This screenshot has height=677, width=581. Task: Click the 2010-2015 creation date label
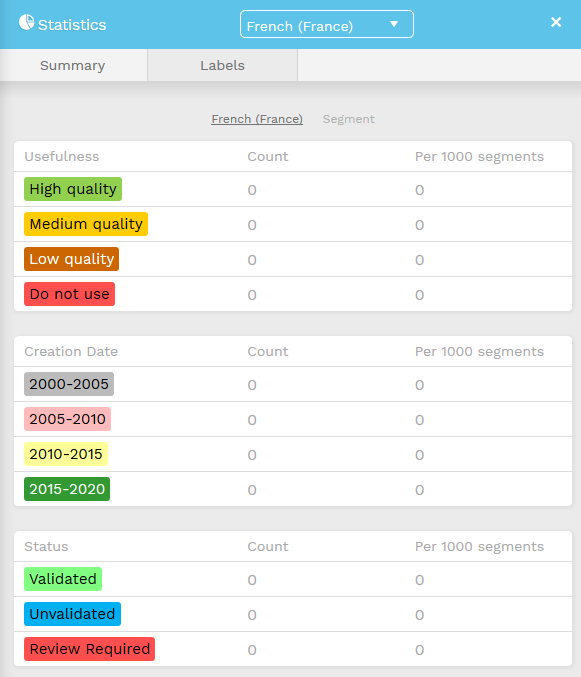(x=66, y=454)
